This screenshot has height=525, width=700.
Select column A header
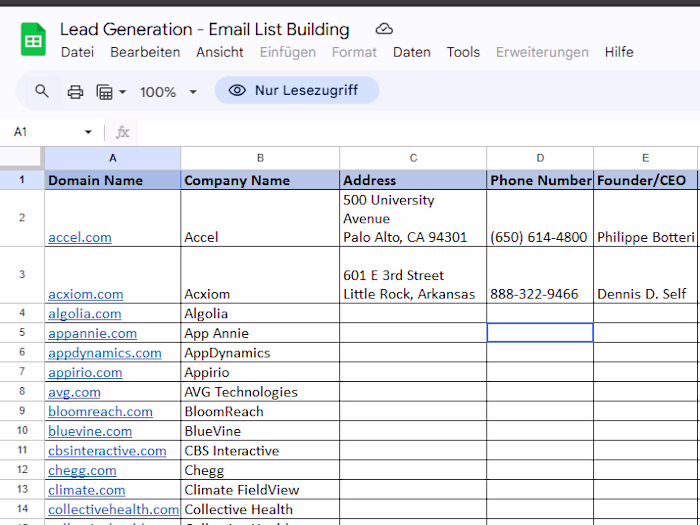112,158
